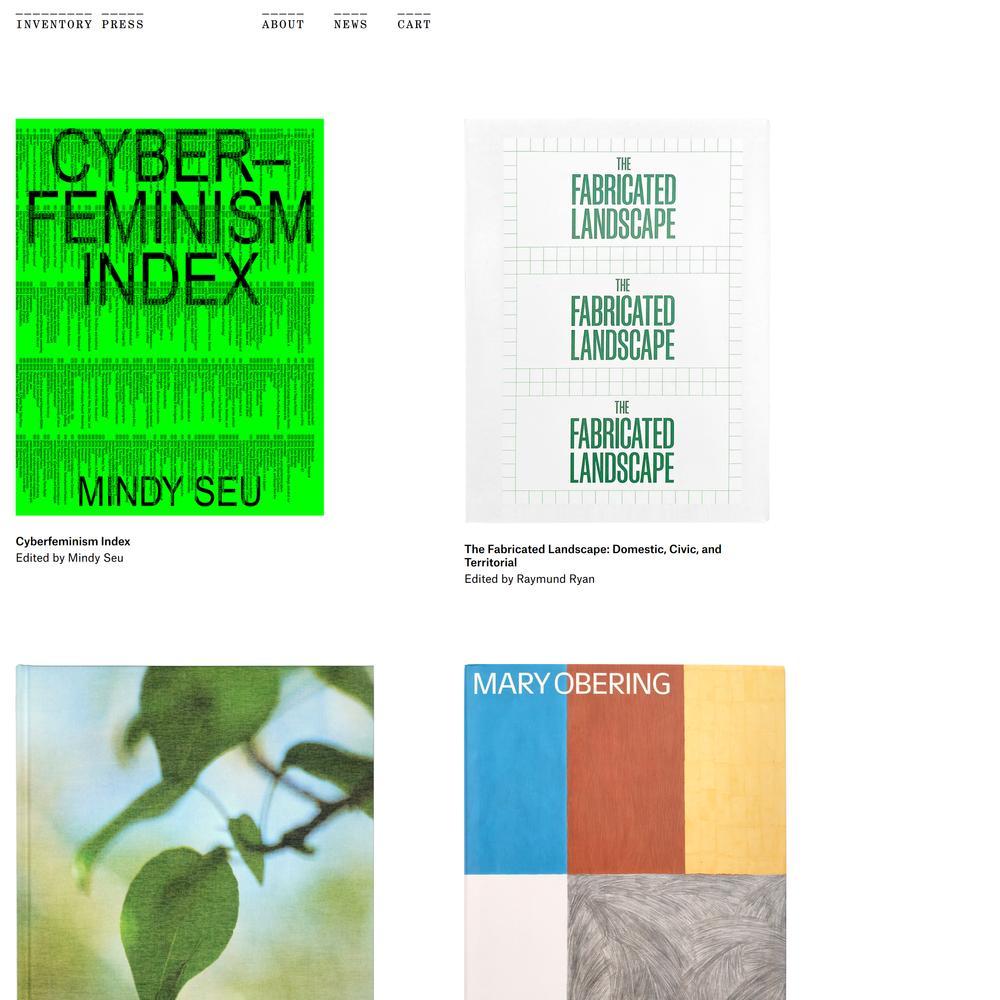Screen dimensions: 1000x1000
Task: Go to the Inventory Press homepage logo
Action: tap(80, 24)
